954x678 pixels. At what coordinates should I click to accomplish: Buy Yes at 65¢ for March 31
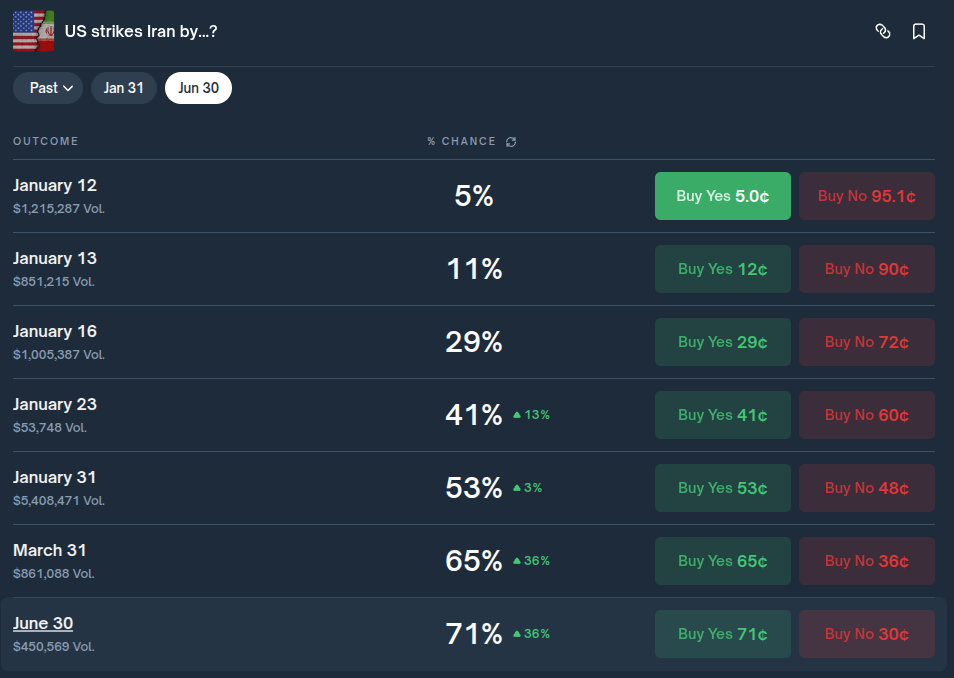[722, 561]
